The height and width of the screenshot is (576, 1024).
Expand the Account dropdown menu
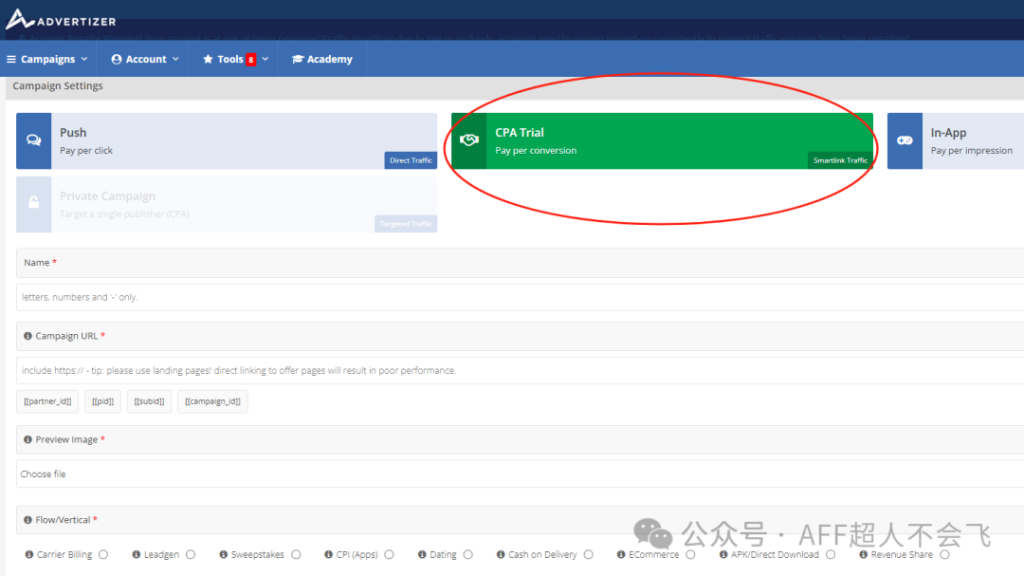145,59
